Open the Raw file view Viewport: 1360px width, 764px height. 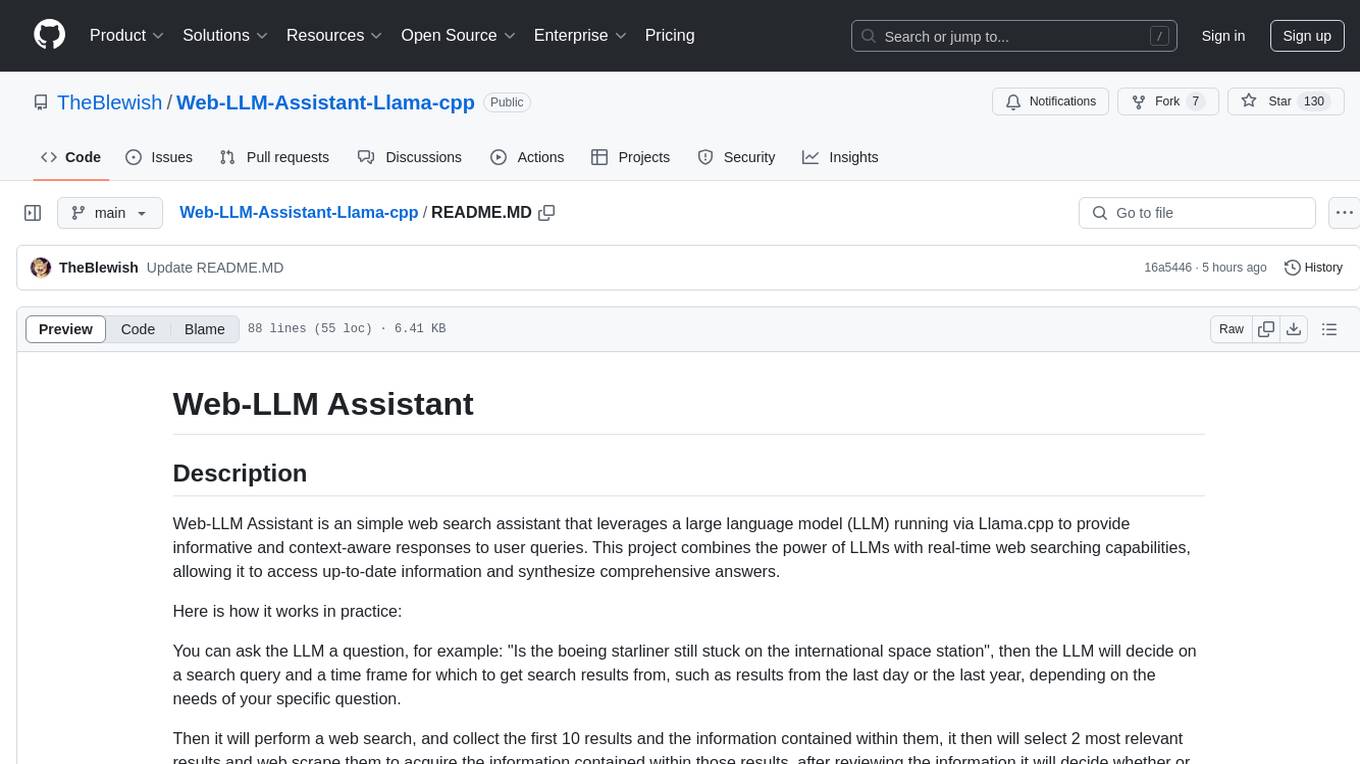pyautogui.click(x=1231, y=329)
